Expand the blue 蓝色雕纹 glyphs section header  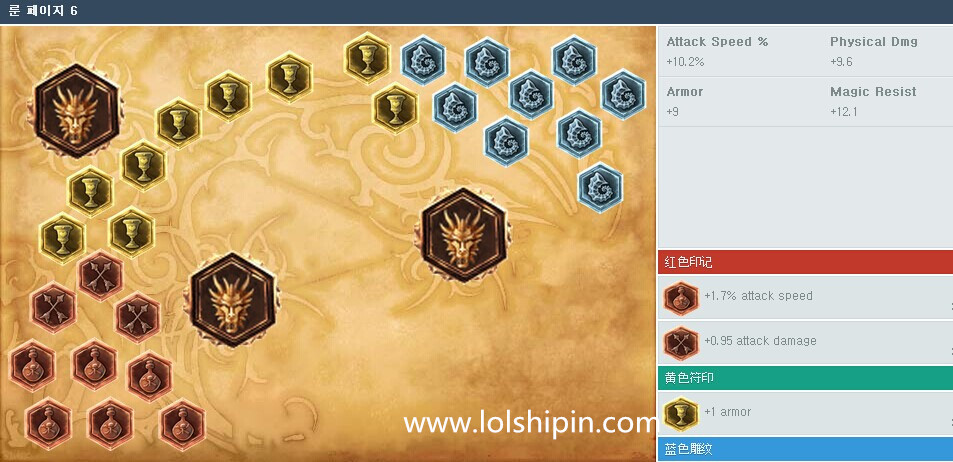pos(805,449)
